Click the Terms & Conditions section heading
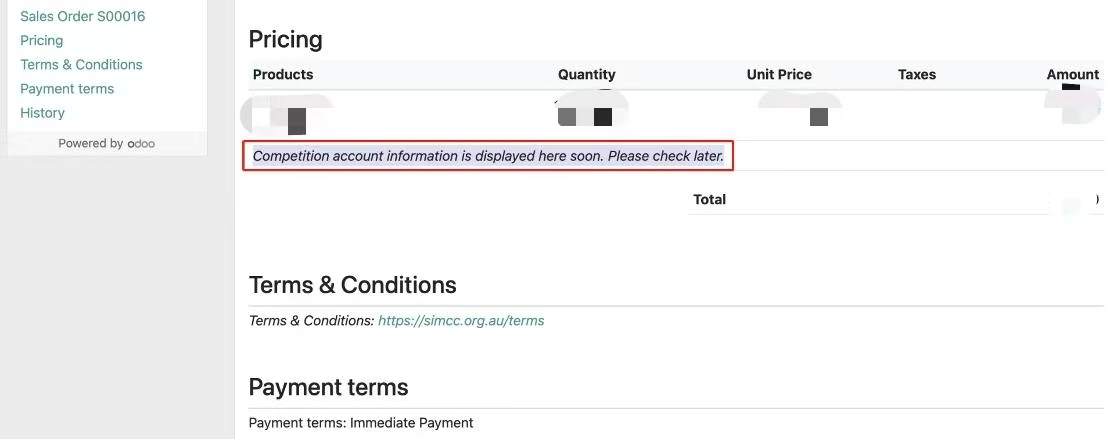 [352, 285]
